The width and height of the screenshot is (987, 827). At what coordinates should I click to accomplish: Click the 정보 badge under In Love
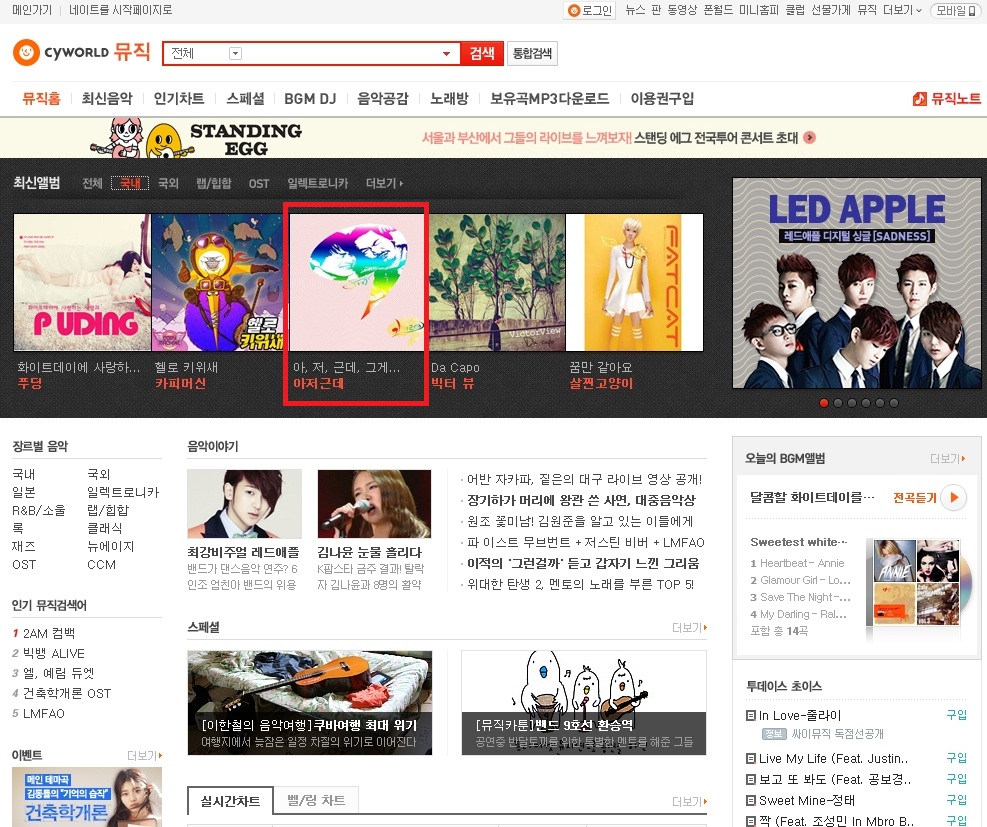[x=773, y=734]
